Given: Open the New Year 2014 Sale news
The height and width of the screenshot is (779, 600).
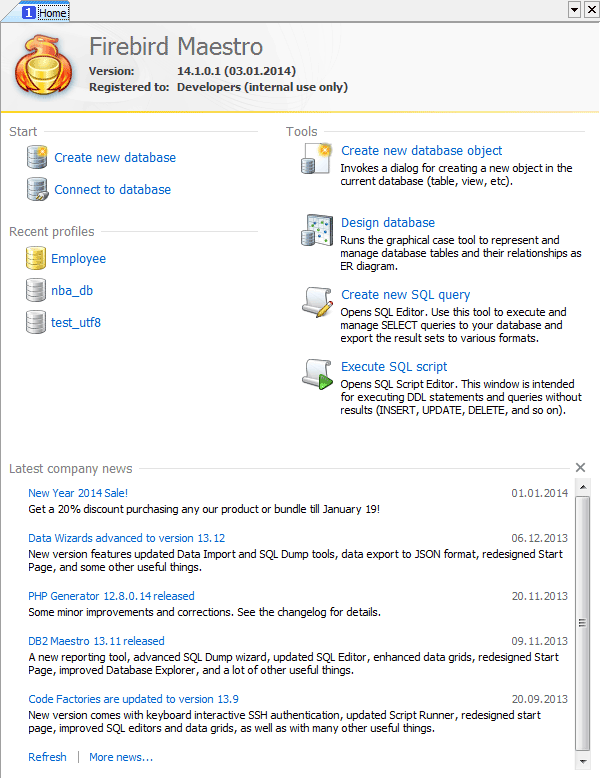Looking at the screenshot, I should click(78, 493).
